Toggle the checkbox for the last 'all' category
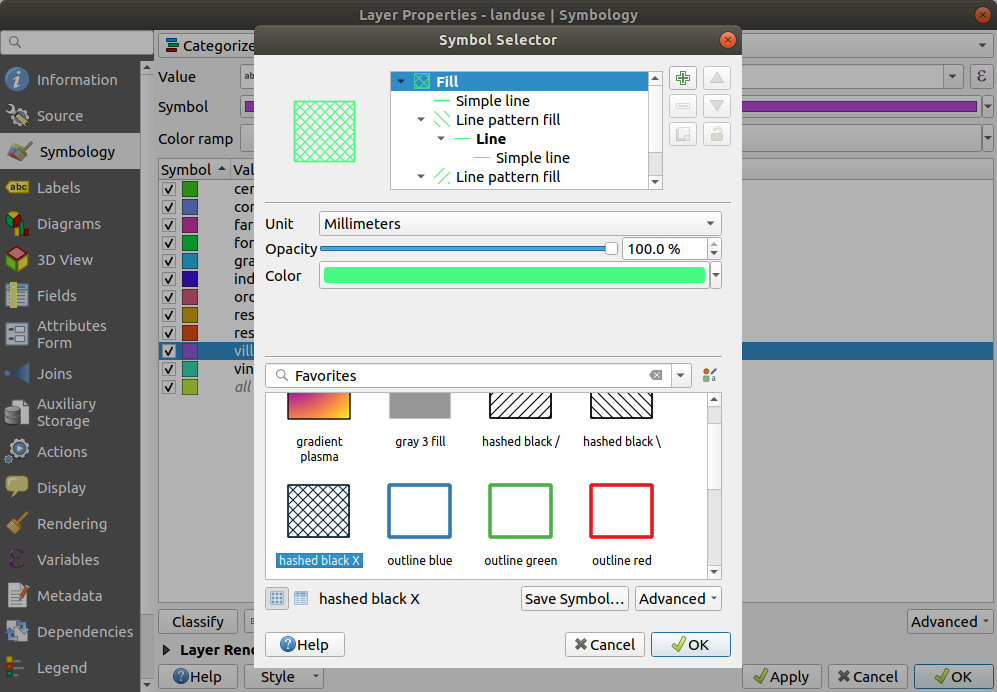This screenshot has height=692, width=997. (x=169, y=387)
